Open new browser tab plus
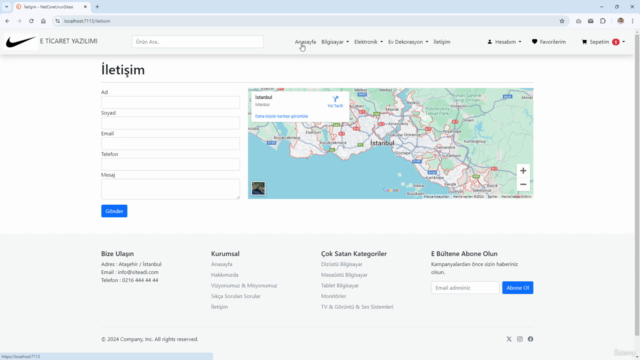This screenshot has width=640, height=360. (x=97, y=7)
